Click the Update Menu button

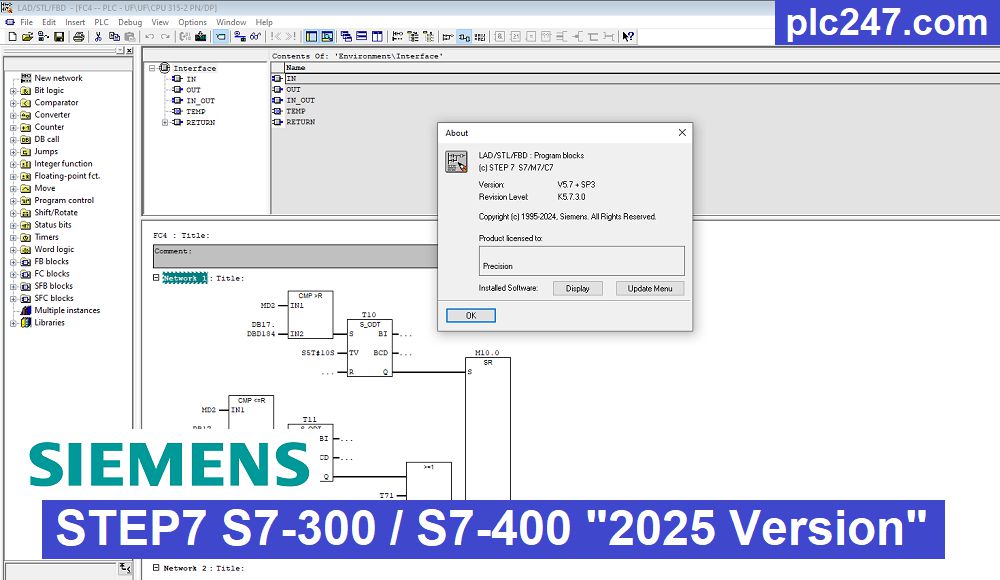point(650,288)
